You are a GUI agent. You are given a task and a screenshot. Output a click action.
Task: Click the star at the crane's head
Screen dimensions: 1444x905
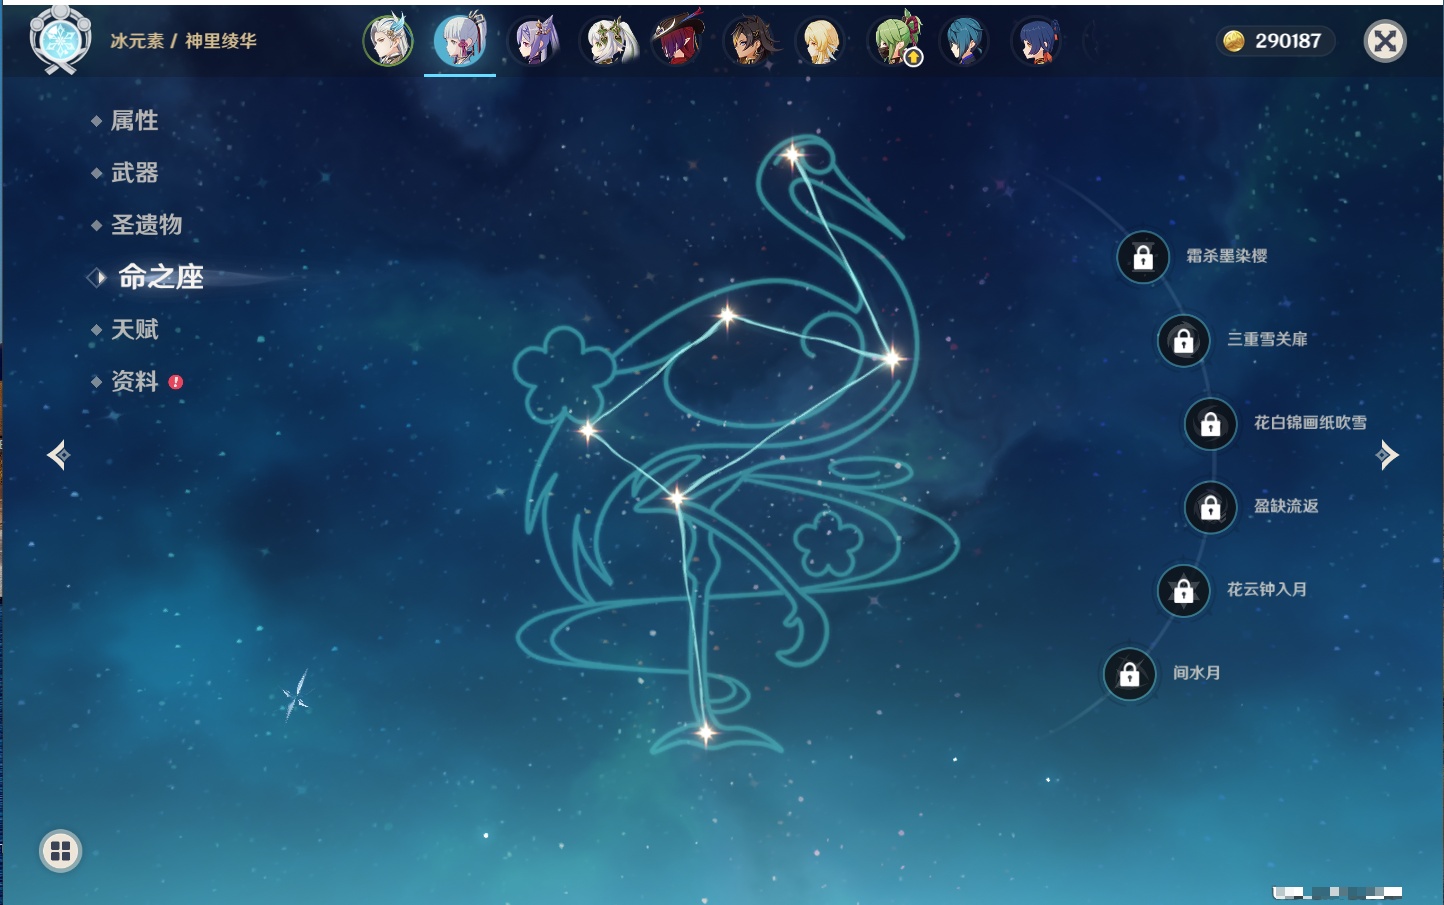coord(793,155)
